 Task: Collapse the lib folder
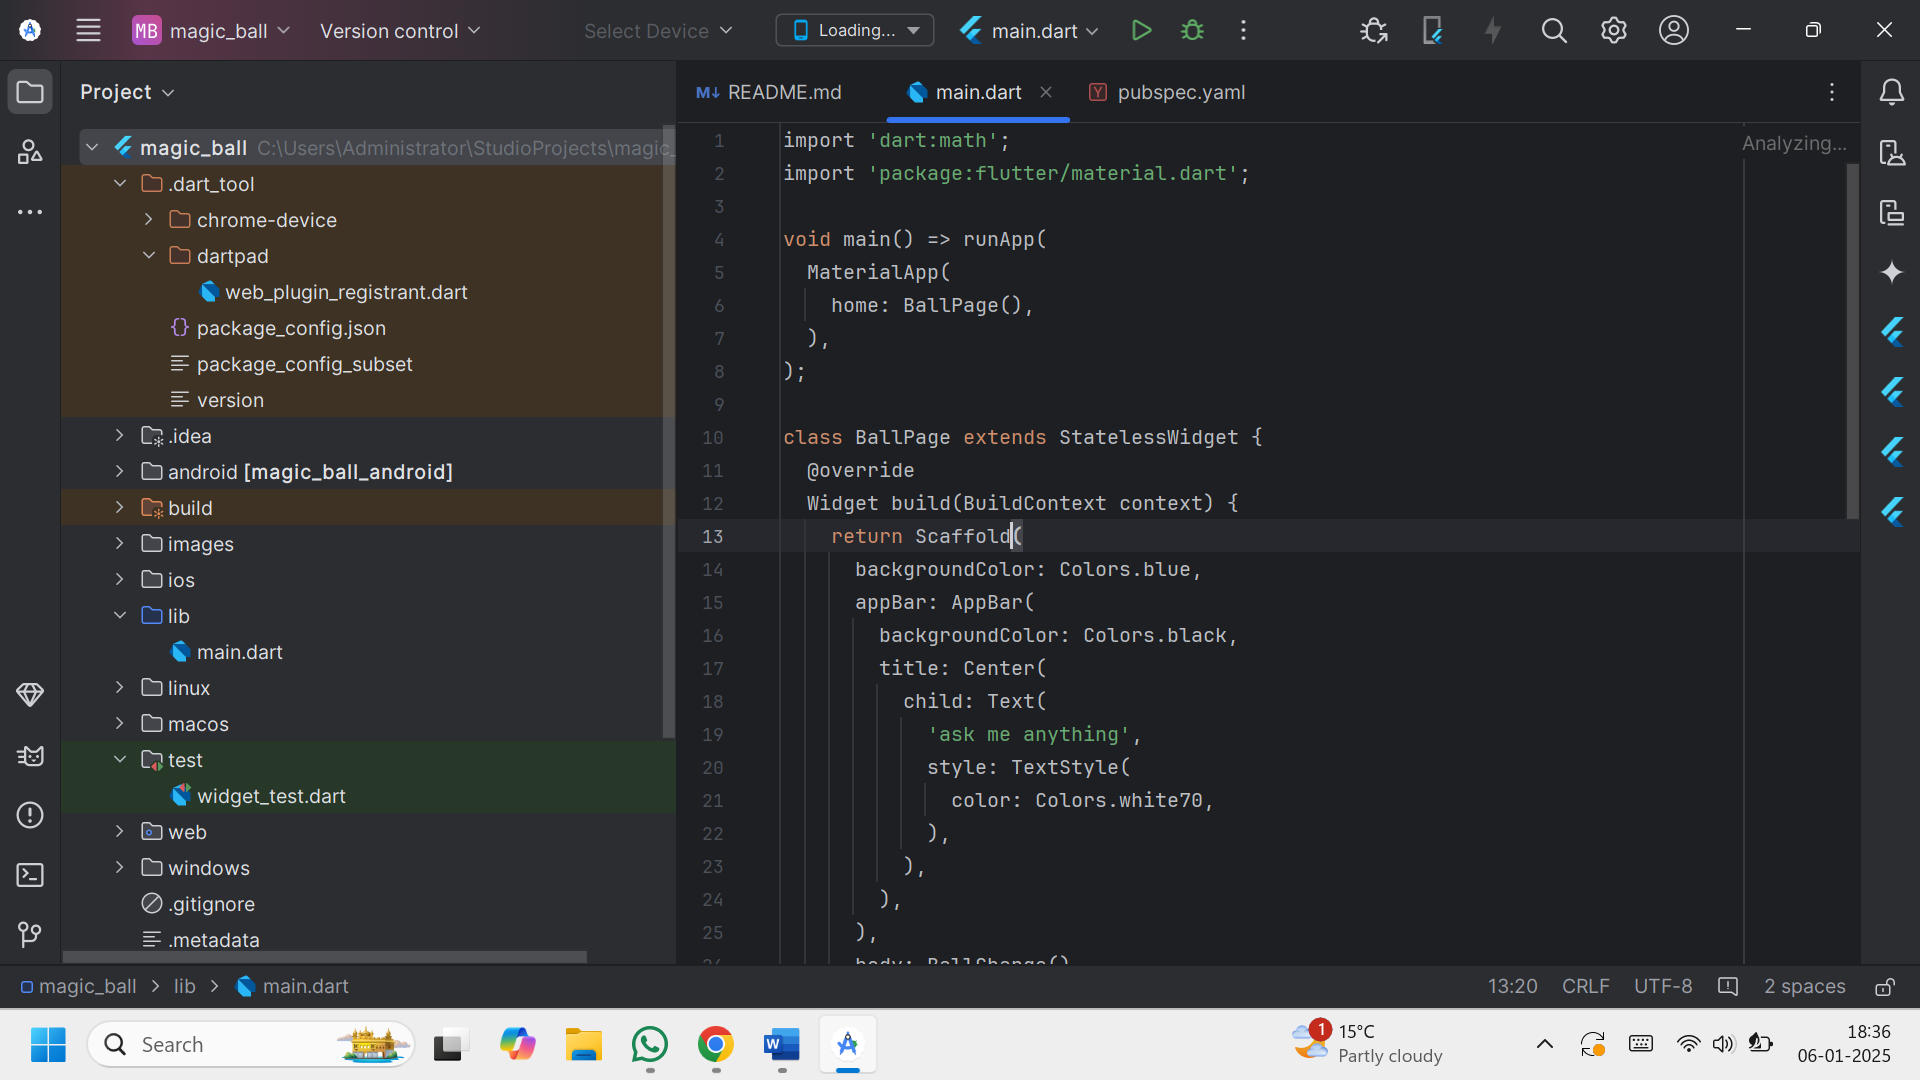point(120,616)
